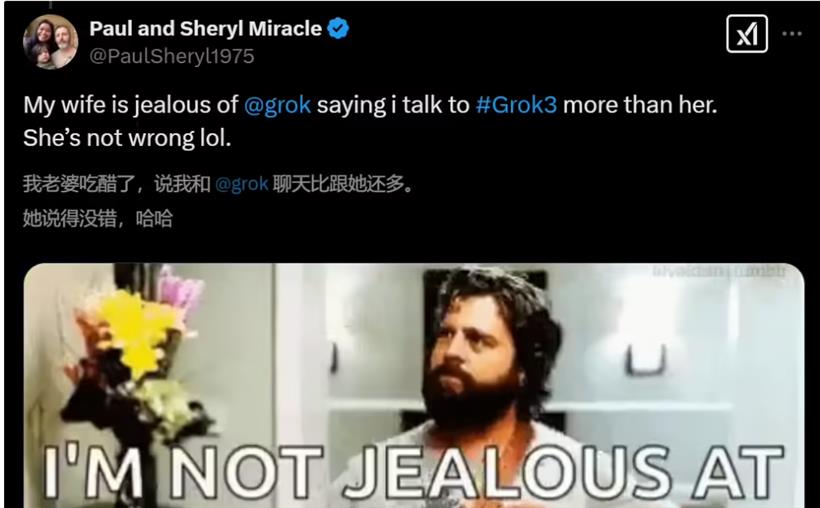Open the GIF of the bearded man
The height and width of the screenshot is (508, 820).
pyautogui.click(x=414, y=386)
